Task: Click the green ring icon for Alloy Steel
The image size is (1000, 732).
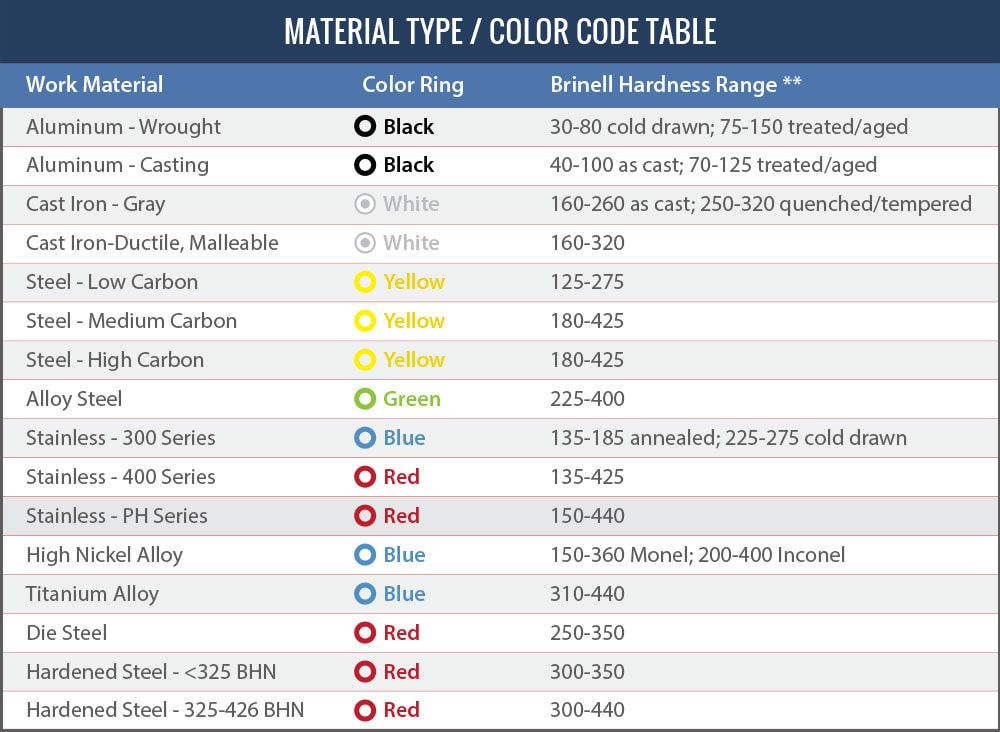Action: click(365, 399)
